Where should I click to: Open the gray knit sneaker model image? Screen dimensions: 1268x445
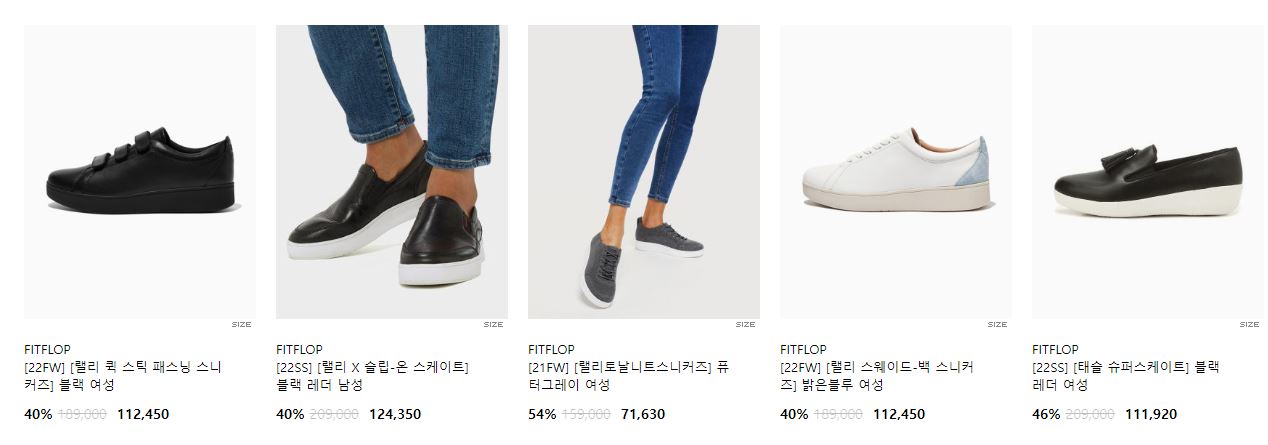pyautogui.click(x=644, y=172)
